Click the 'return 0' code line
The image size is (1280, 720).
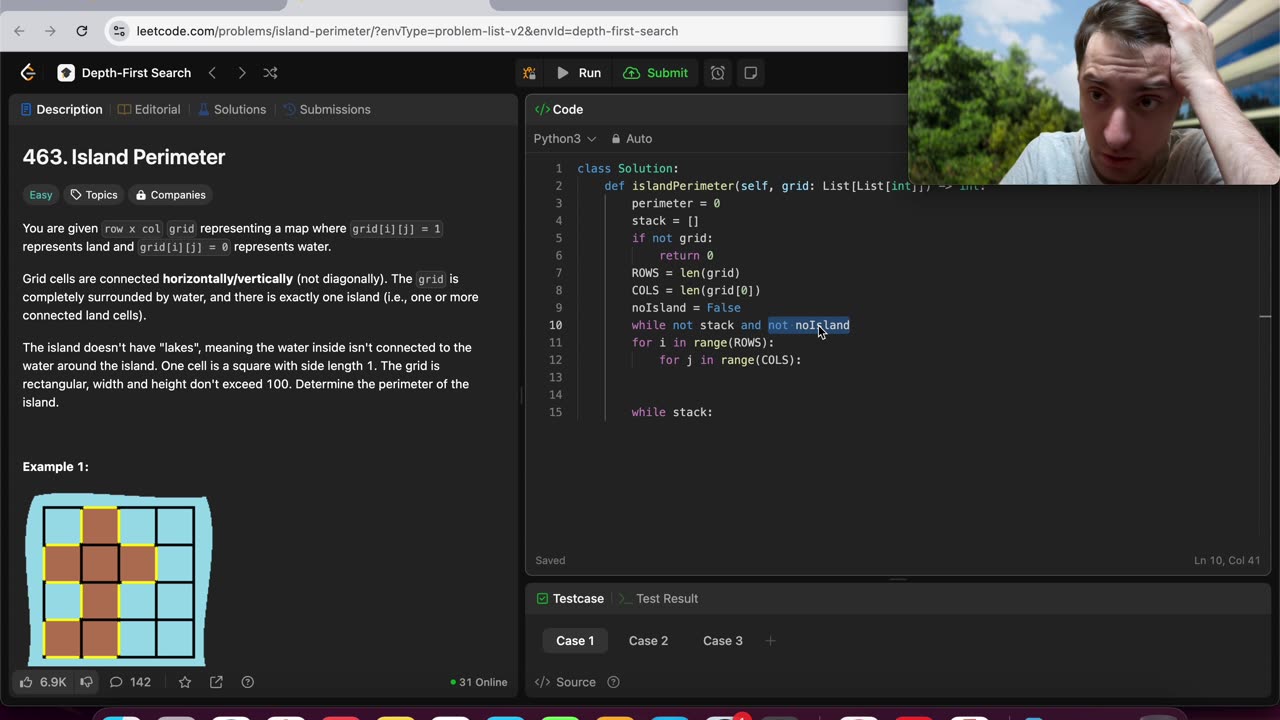coord(686,256)
